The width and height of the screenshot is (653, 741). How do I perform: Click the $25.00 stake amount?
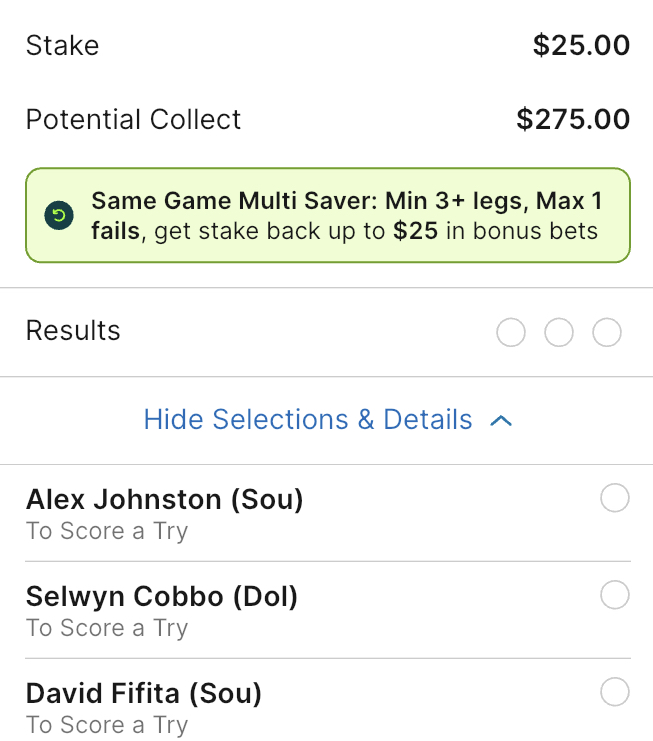click(581, 45)
